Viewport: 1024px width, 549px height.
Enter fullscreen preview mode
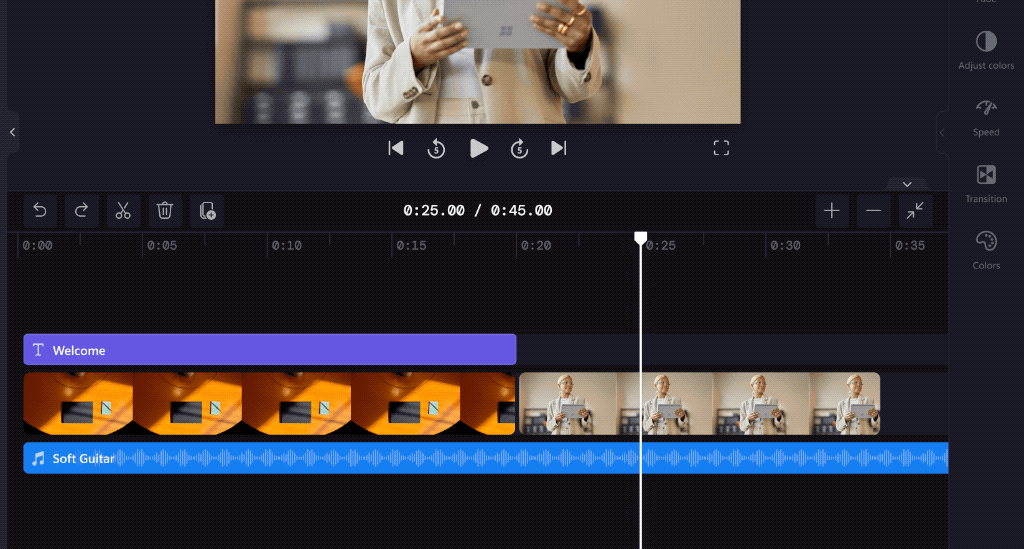[x=721, y=148]
